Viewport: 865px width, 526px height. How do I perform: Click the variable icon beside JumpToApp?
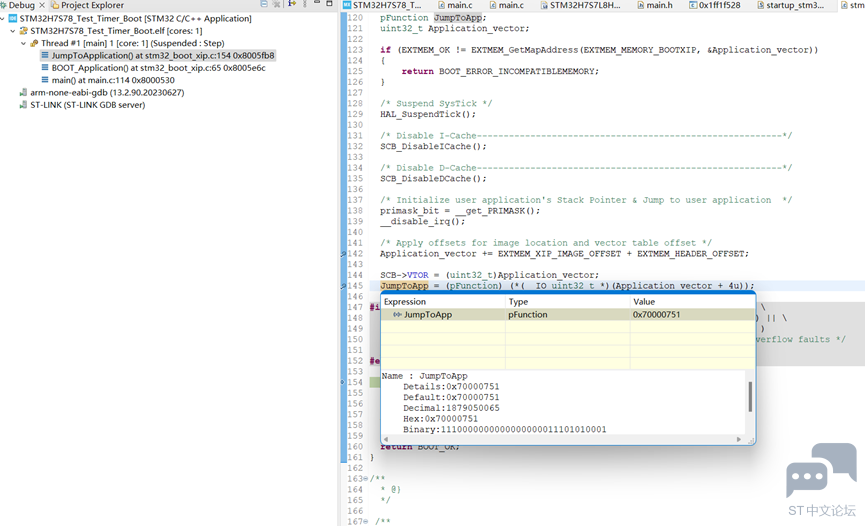click(x=397, y=315)
